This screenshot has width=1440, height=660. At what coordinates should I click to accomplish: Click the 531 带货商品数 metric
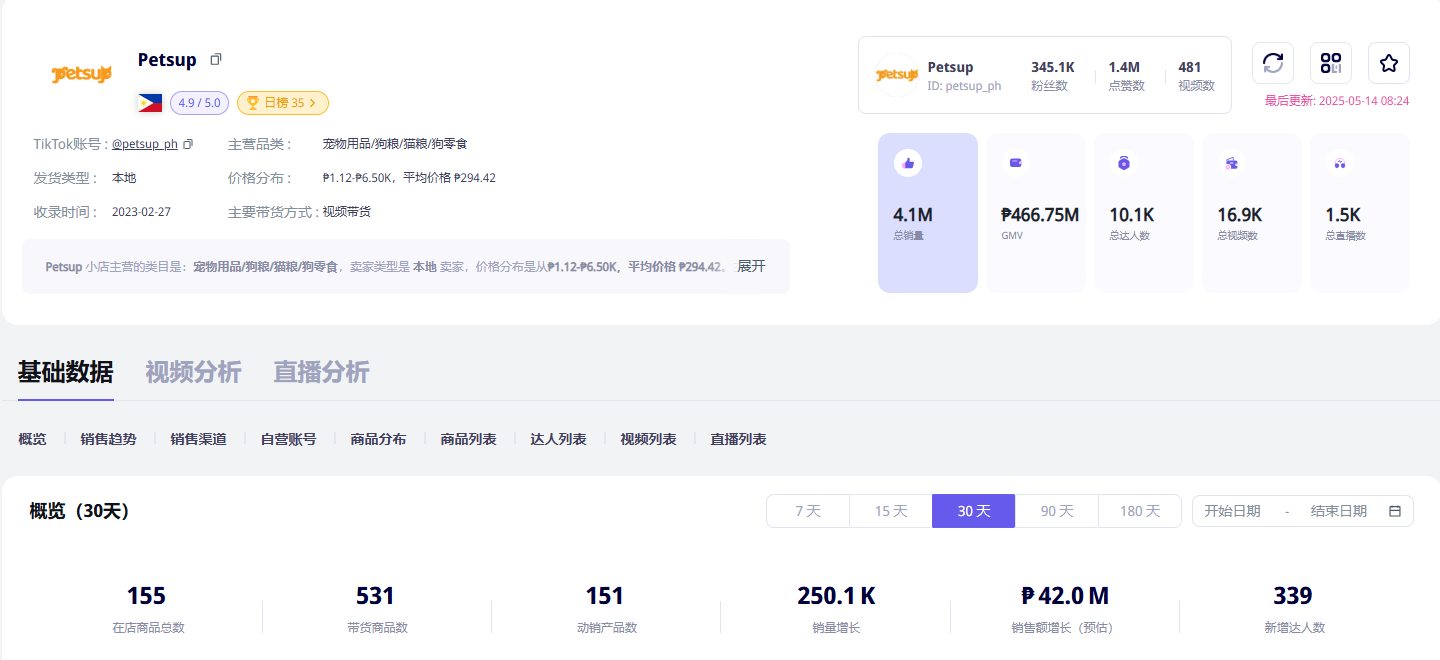click(x=376, y=608)
